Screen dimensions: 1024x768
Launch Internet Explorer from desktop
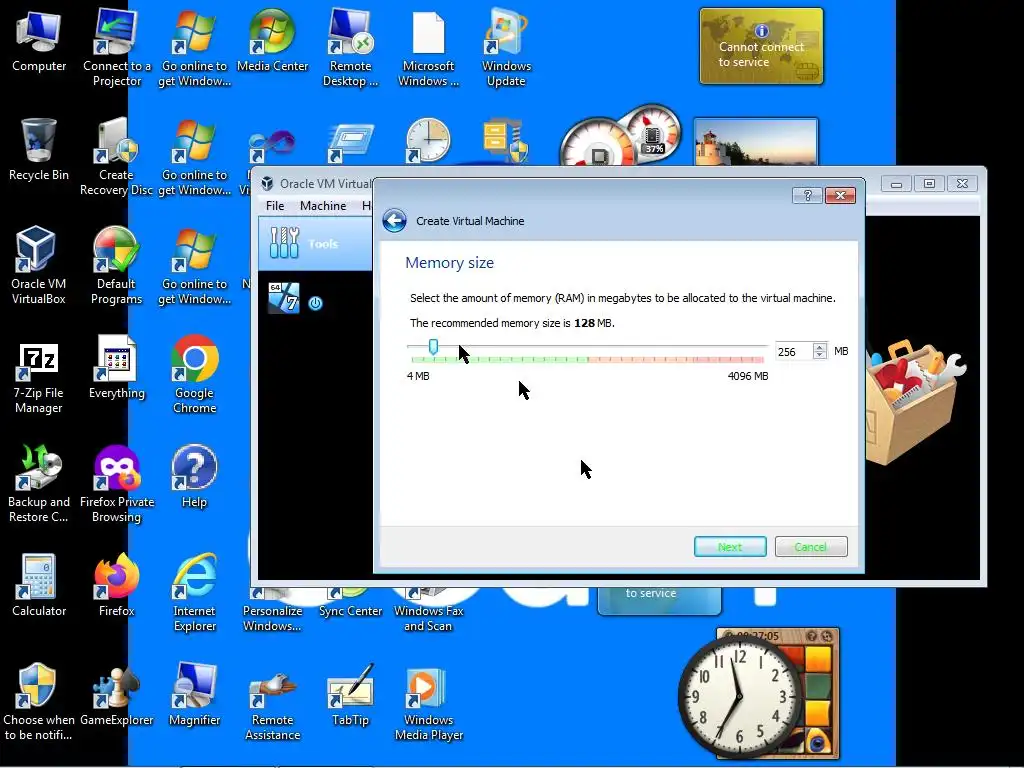194,592
